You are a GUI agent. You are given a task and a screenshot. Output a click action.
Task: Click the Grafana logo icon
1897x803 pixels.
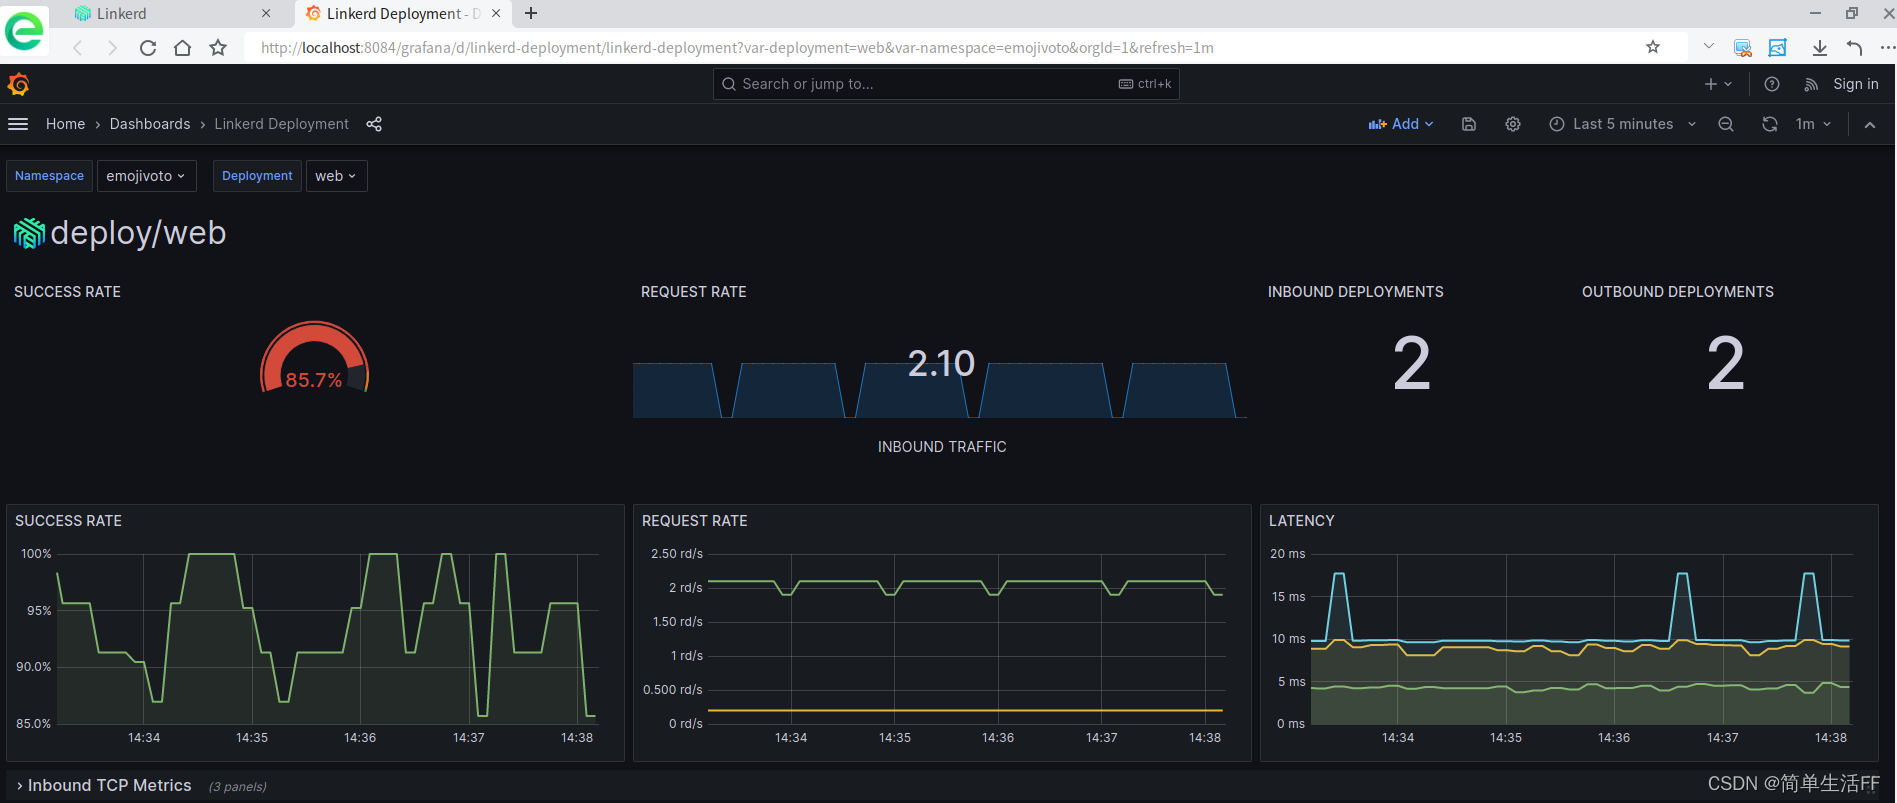[x=18, y=84]
